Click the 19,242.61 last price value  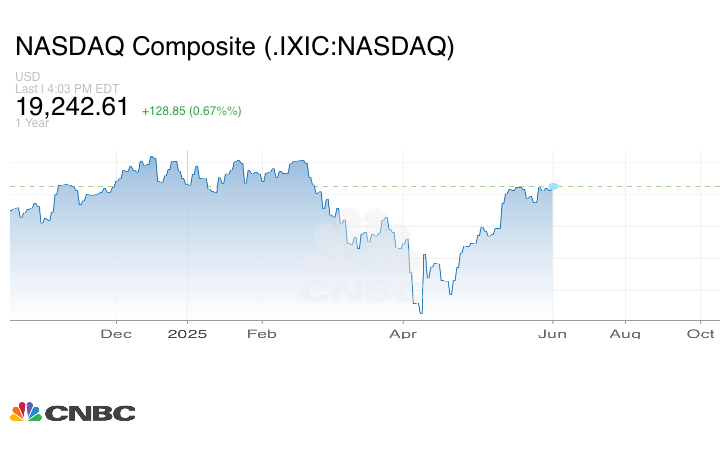(x=72, y=106)
